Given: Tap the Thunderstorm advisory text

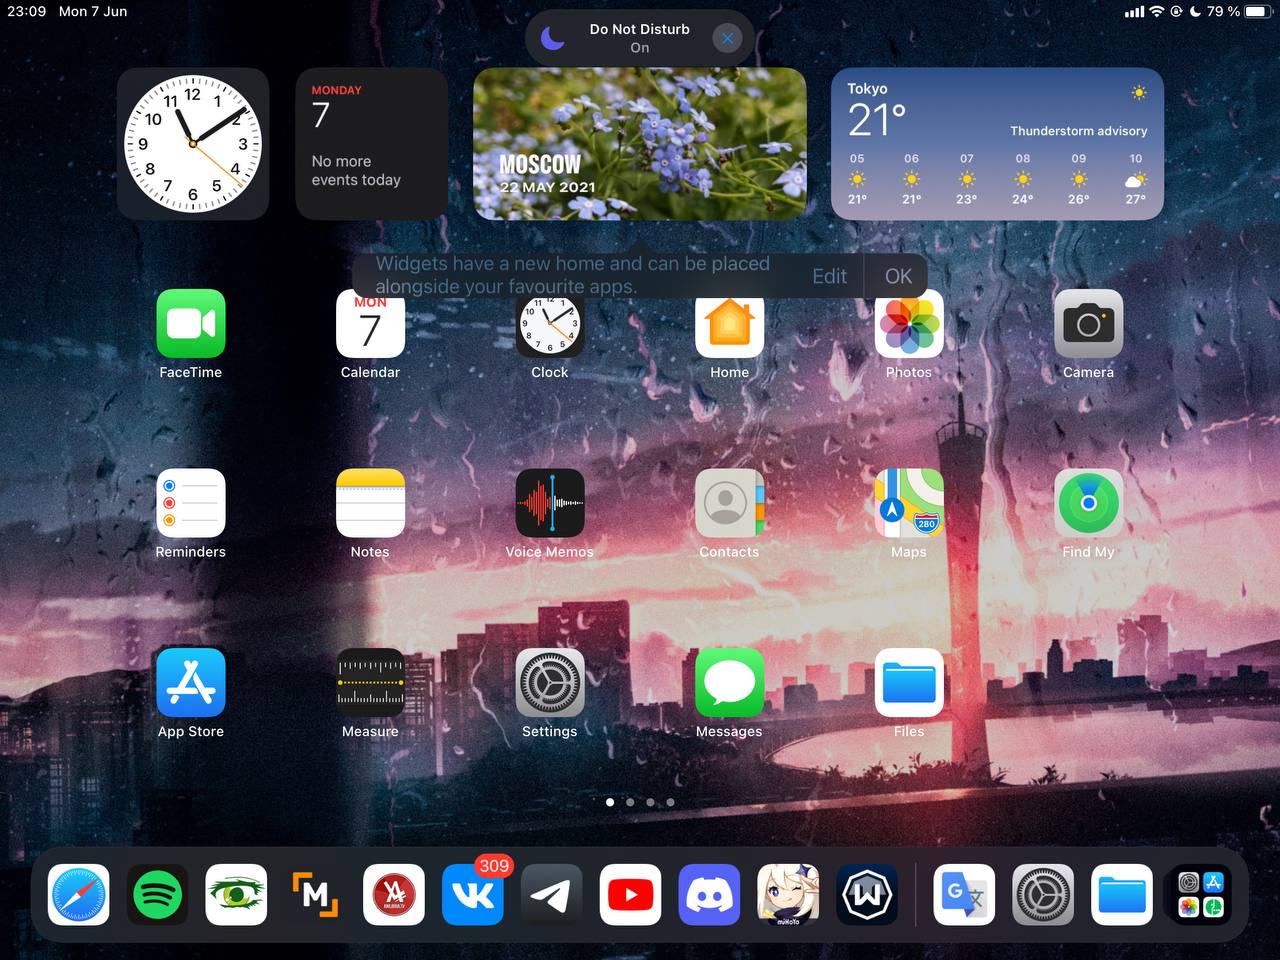Looking at the screenshot, I should point(1078,131).
